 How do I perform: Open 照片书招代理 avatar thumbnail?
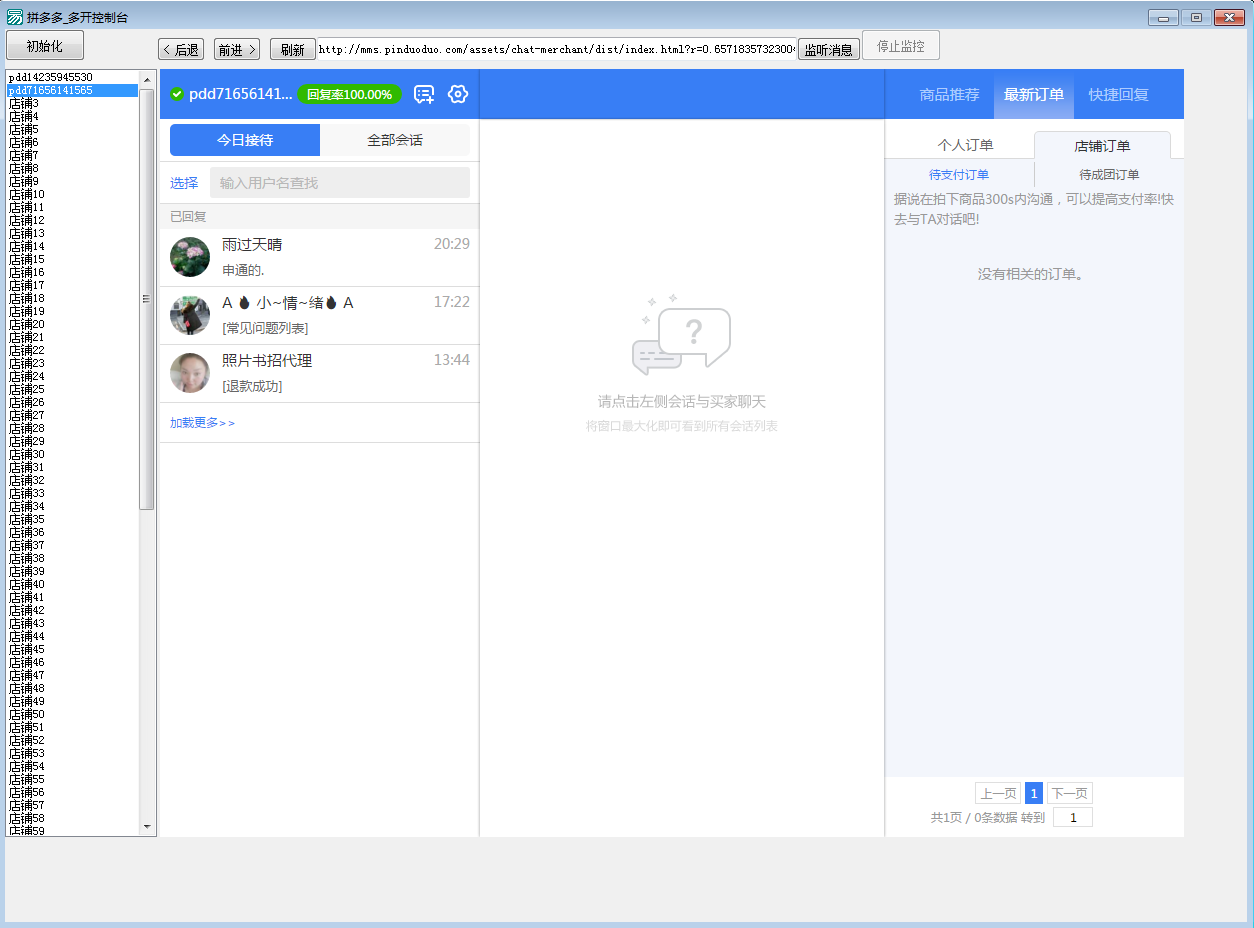[190, 373]
